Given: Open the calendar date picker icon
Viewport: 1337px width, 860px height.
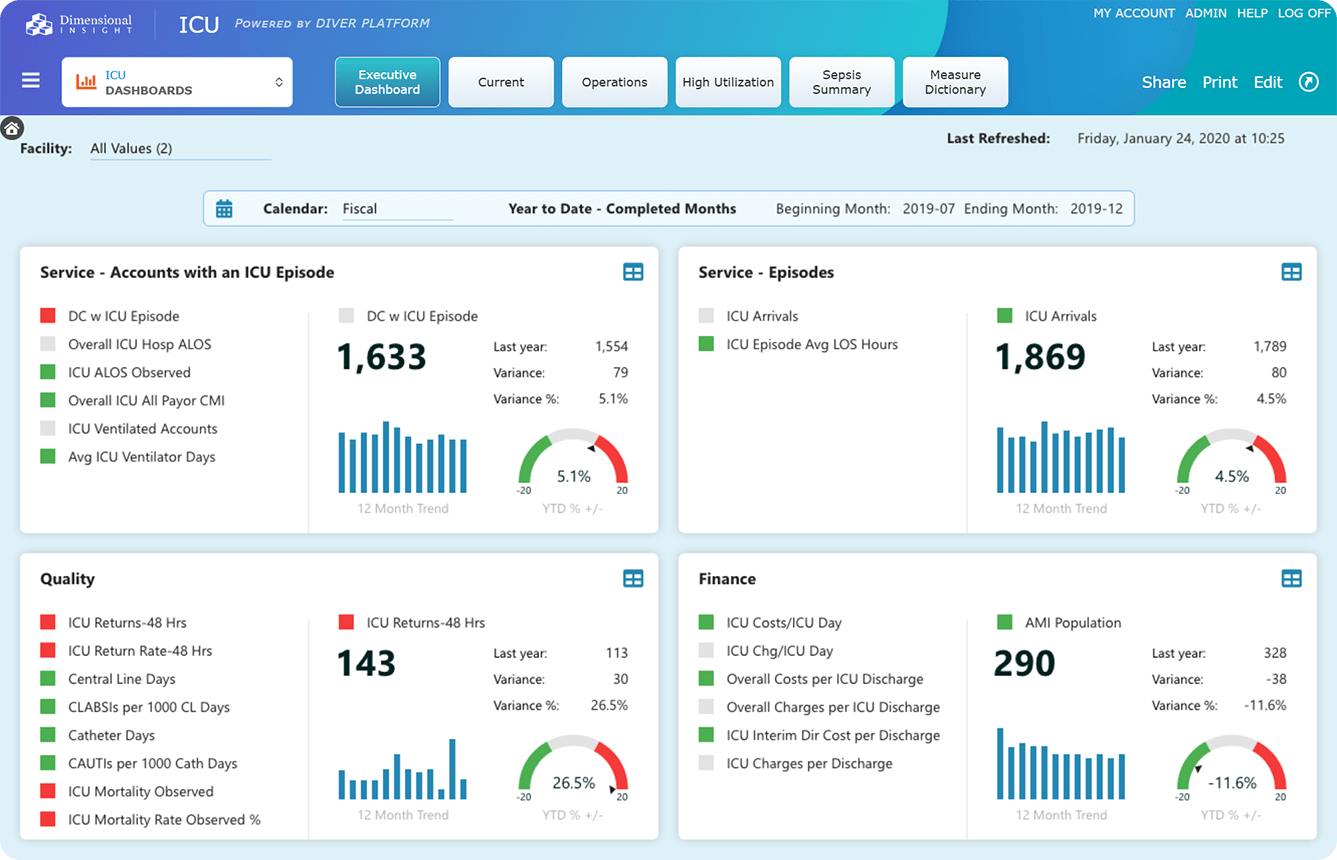Looking at the screenshot, I should tap(224, 209).
